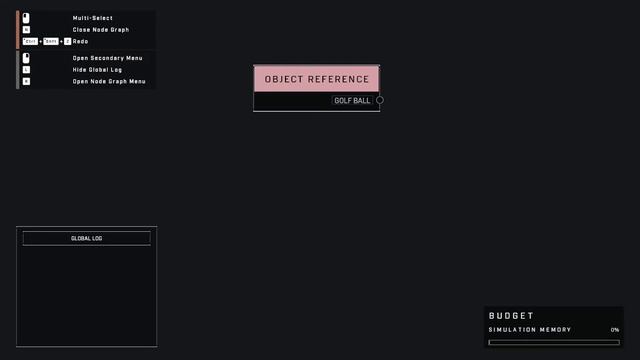Click the 0% memory value
Screen dimensions: 640x360
[x=615, y=330]
